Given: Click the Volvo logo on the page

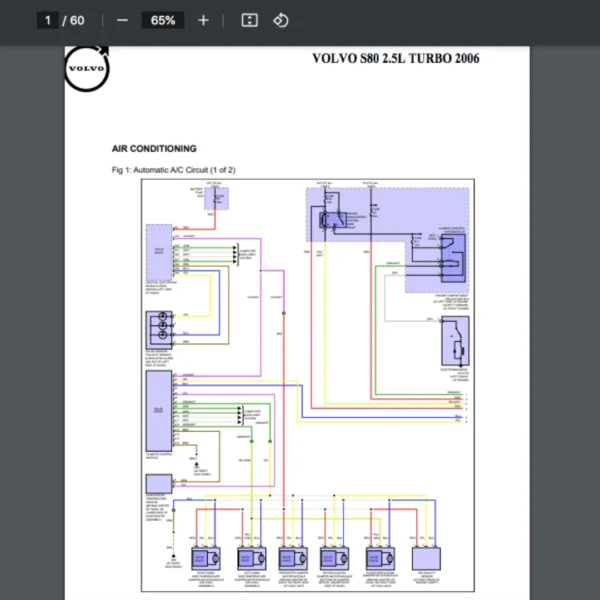Looking at the screenshot, I should click(x=87, y=71).
